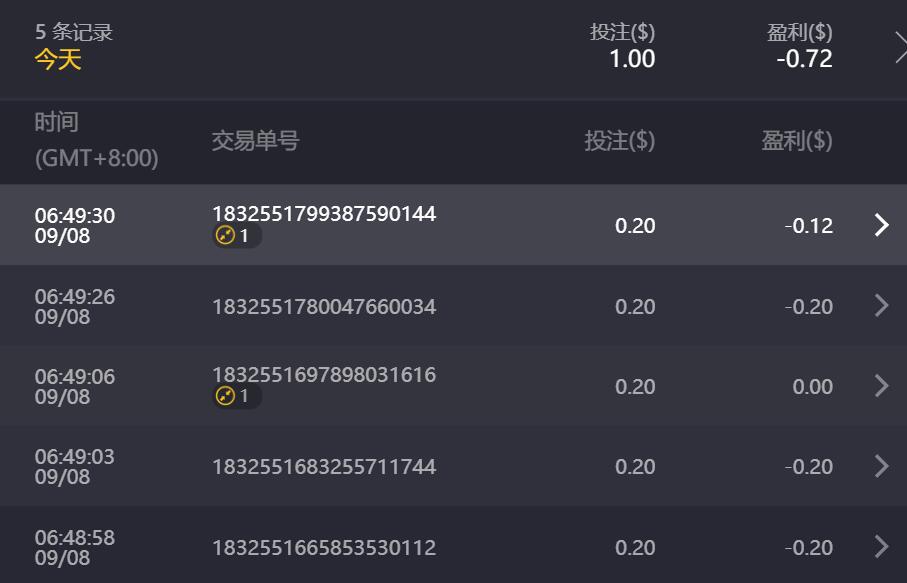The height and width of the screenshot is (583, 907).
Task: Select transaction number 1832551683255711744
Action: pyautogui.click(x=324, y=467)
